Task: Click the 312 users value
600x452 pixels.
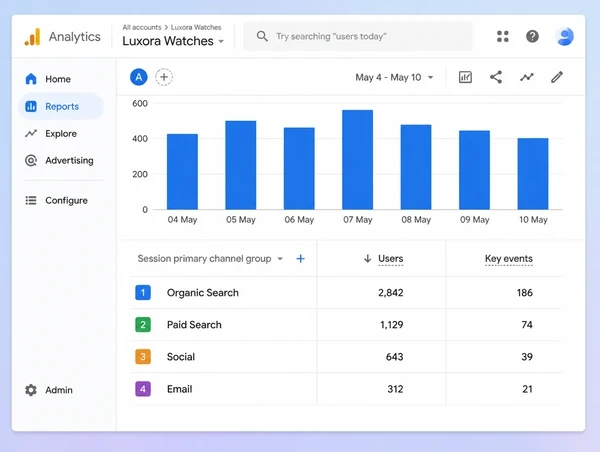Action: pos(395,389)
